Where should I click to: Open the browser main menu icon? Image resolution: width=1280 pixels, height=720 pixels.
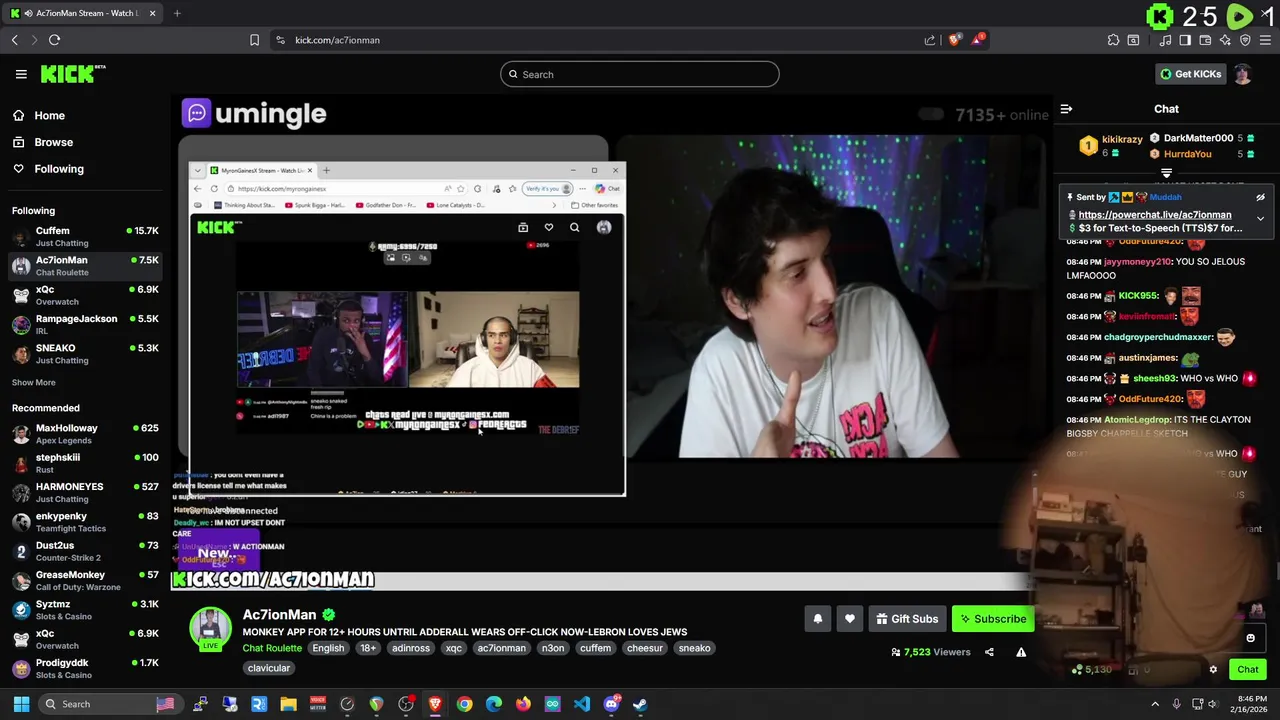click(1265, 40)
